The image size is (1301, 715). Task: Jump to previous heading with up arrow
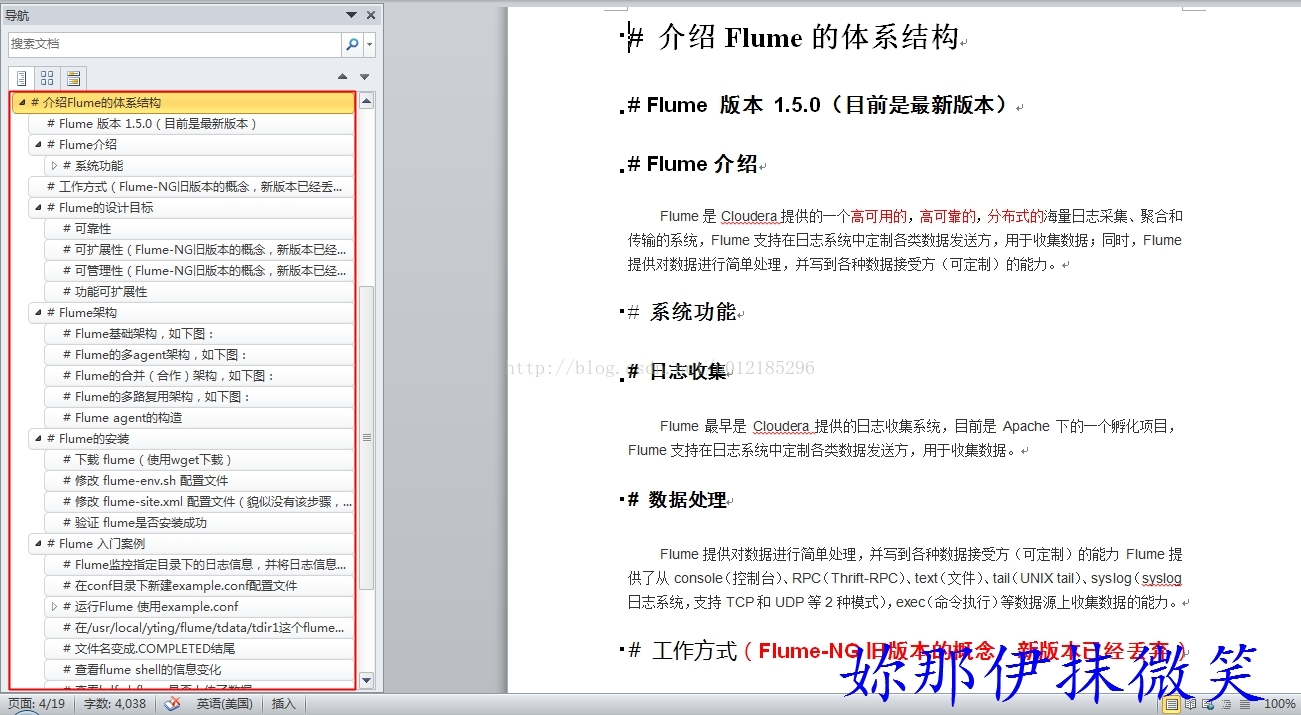(343, 77)
